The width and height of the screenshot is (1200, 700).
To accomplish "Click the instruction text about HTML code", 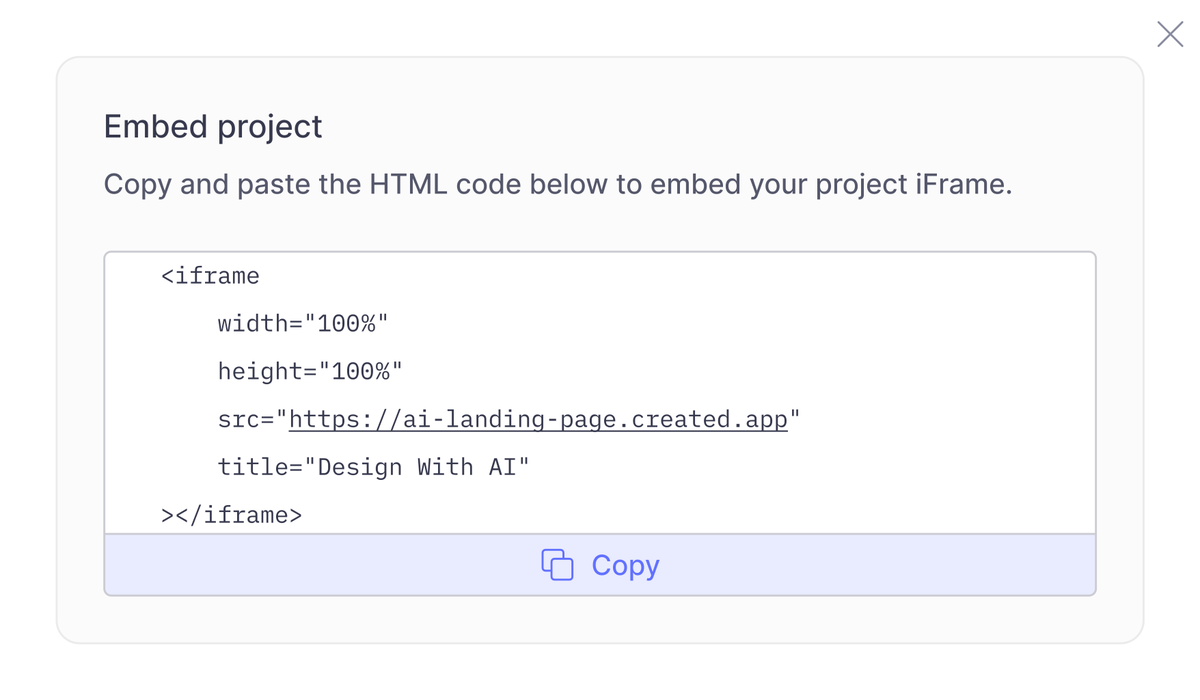I will click(557, 185).
